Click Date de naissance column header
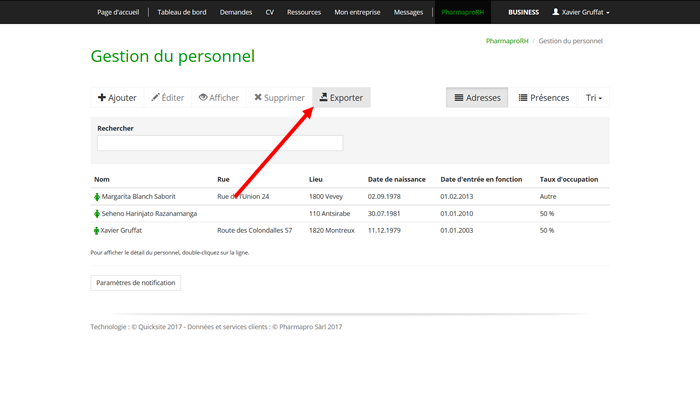700x394 pixels. point(396,179)
